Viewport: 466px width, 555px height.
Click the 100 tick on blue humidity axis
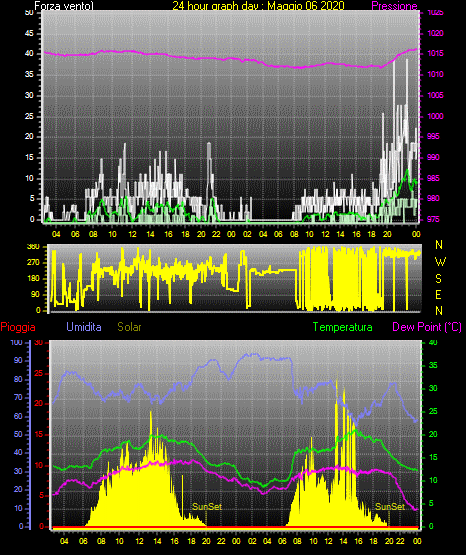[16, 342]
